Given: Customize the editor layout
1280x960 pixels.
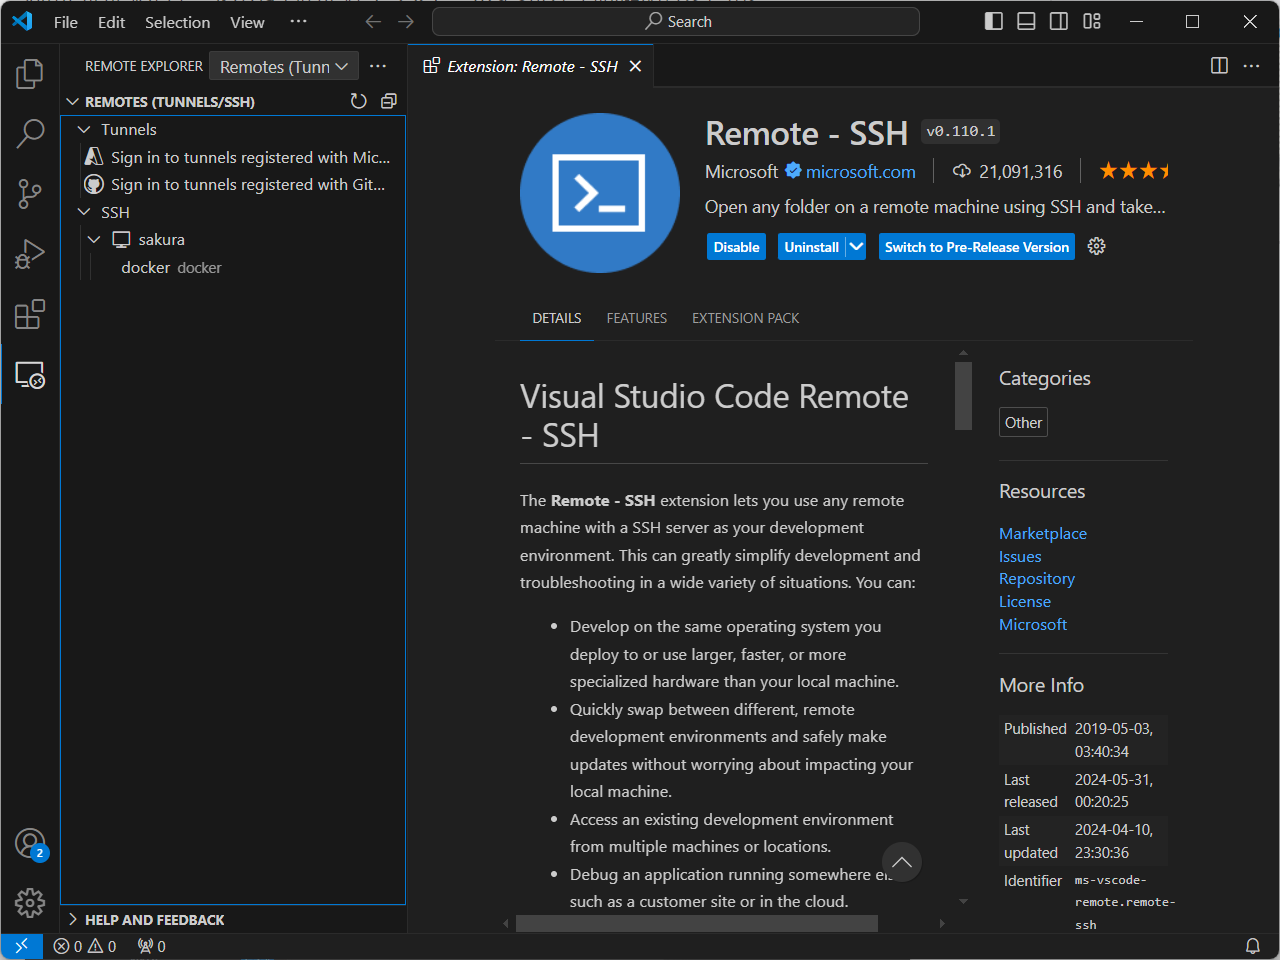Looking at the screenshot, I should point(1092,21).
